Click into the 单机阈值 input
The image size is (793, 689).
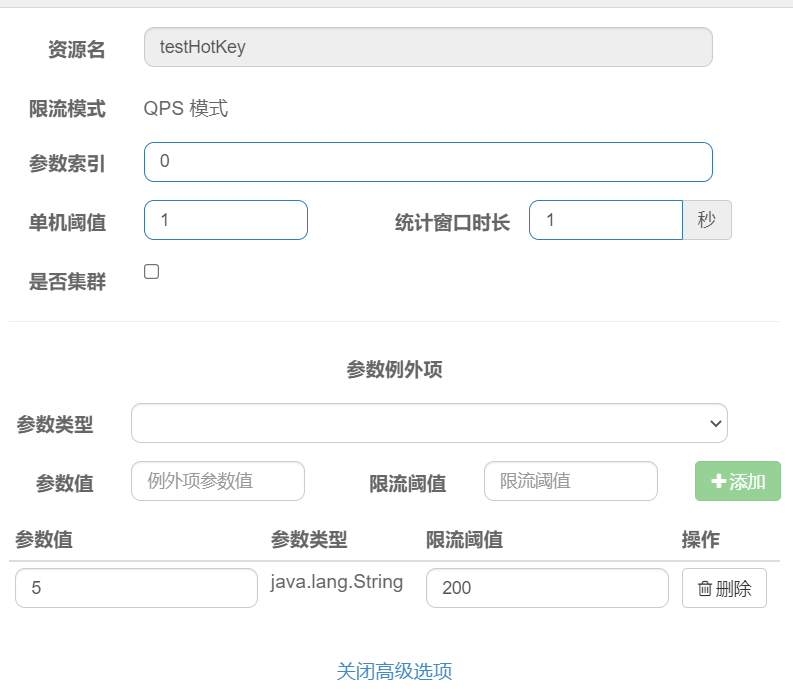[x=226, y=220]
